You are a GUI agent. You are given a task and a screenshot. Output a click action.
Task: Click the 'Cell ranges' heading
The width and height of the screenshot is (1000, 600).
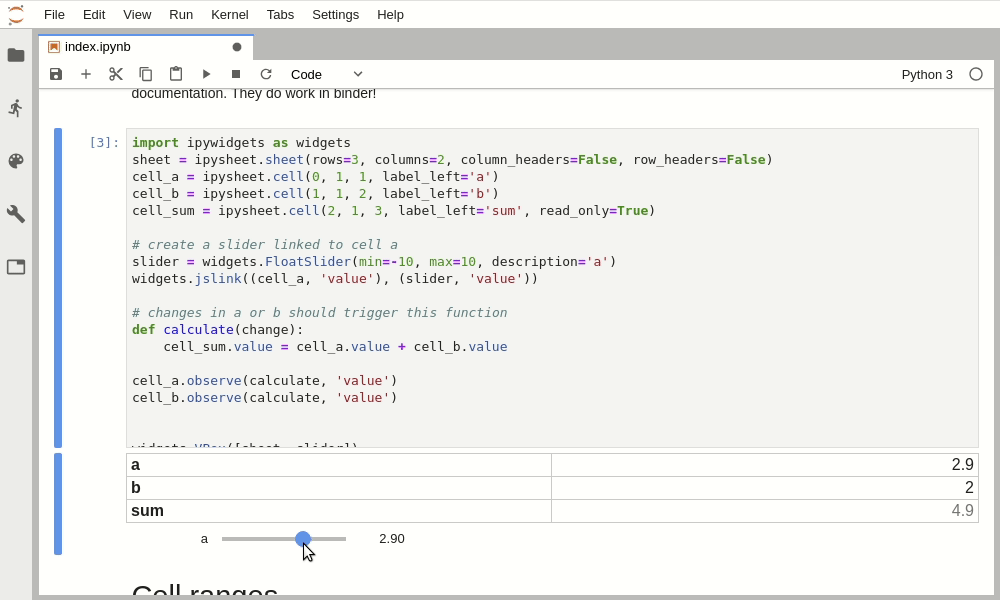205,590
